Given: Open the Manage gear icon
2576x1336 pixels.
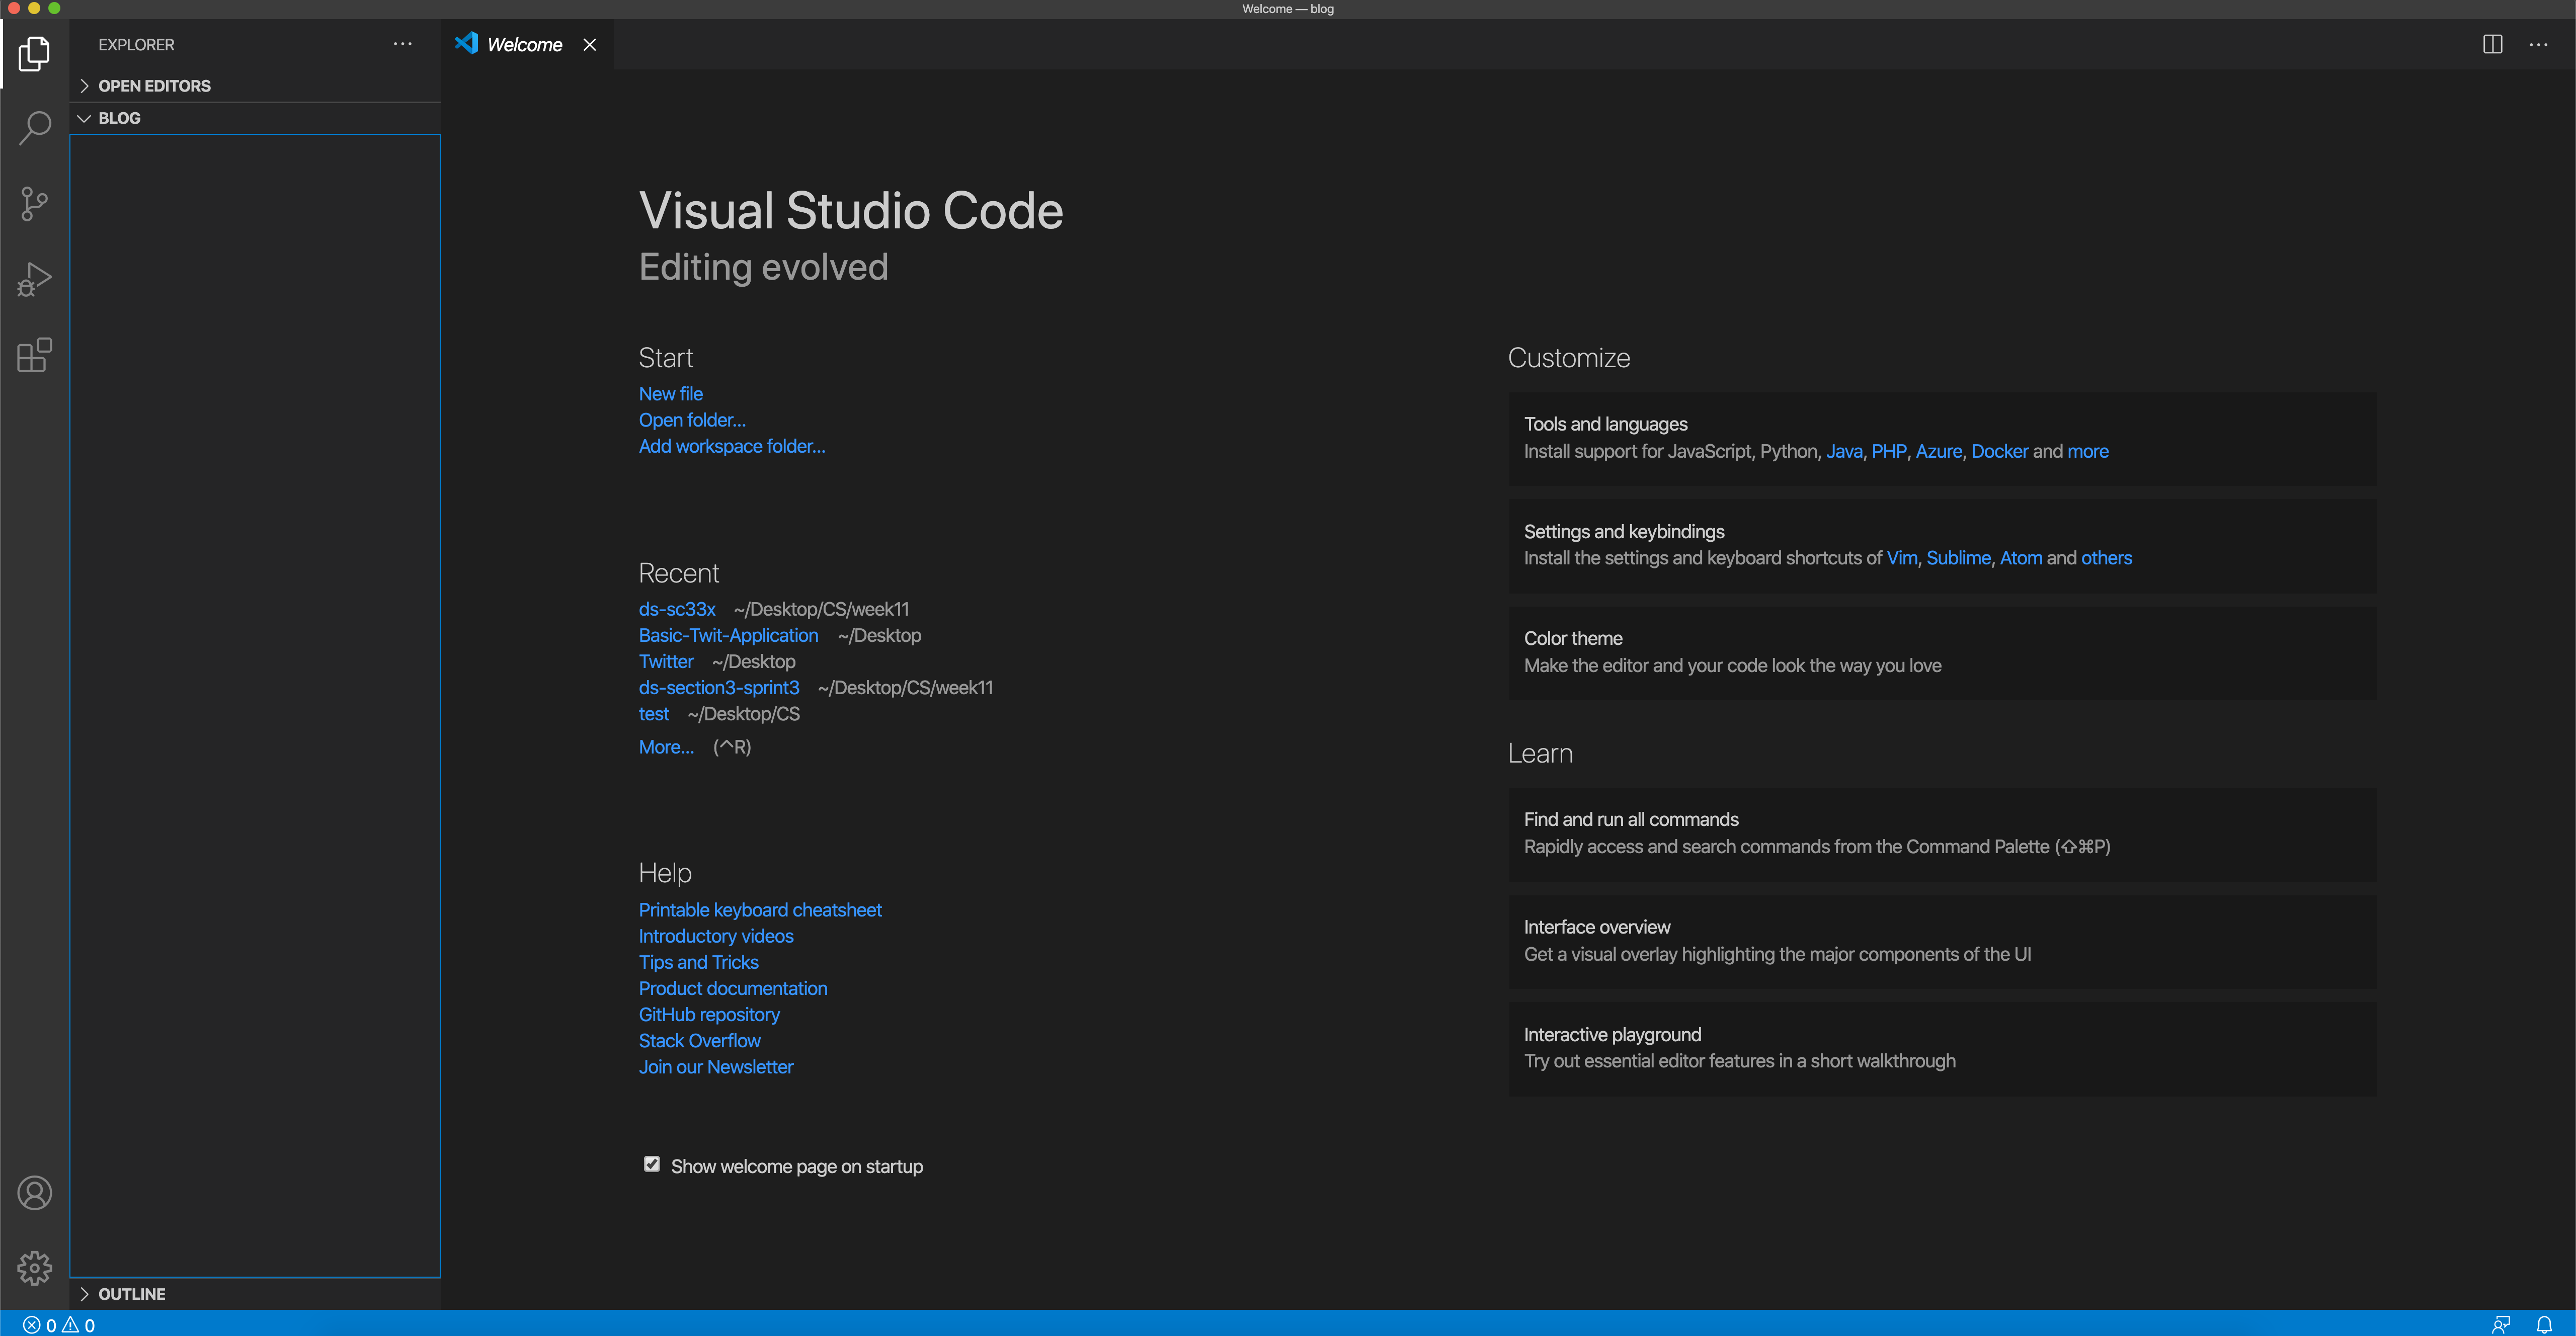Looking at the screenshot, I should [x=34, y=1268].
